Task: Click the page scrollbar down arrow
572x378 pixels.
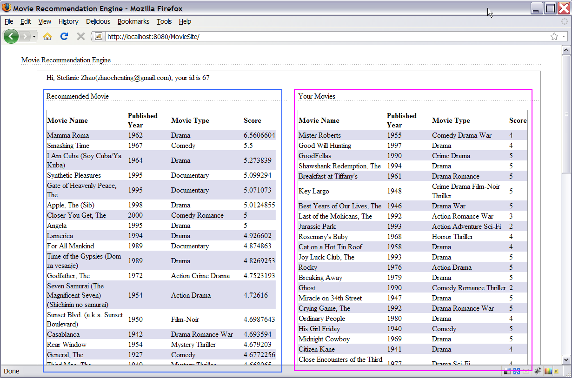Action: coord(566,359)
